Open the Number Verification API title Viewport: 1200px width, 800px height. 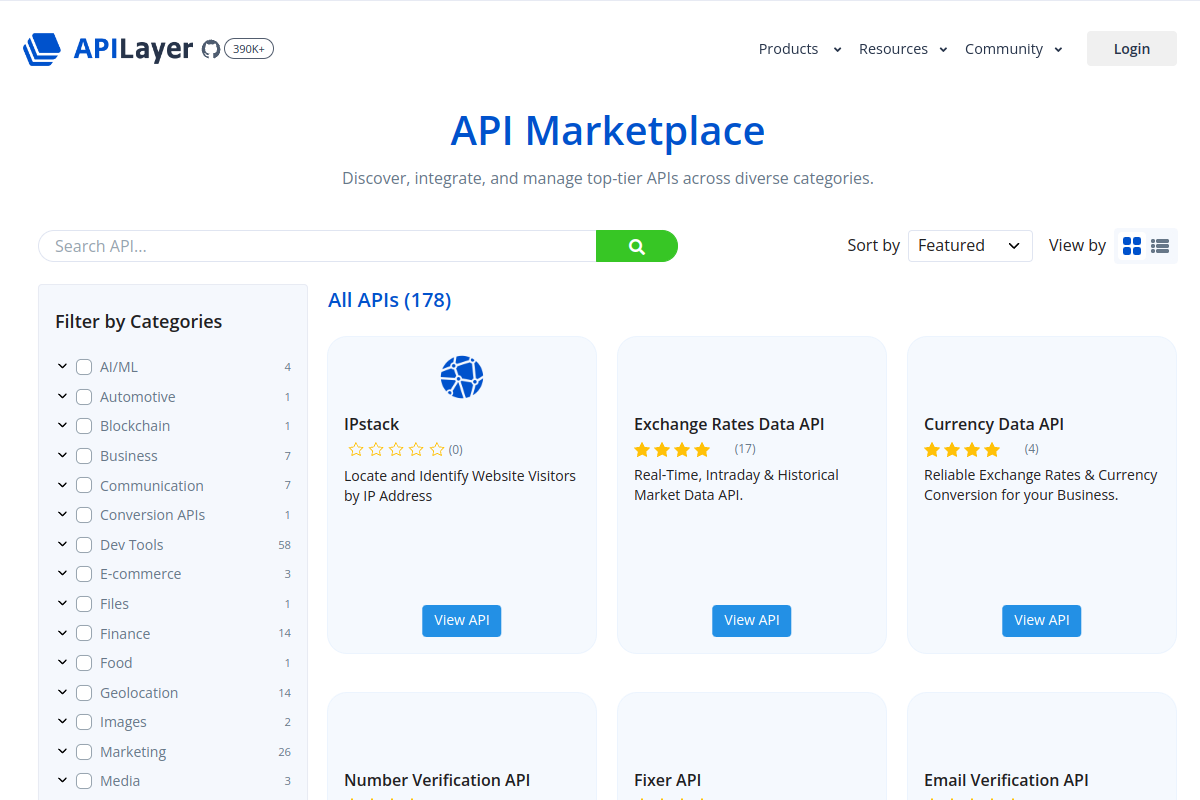pyautogui.click(x=437, y=780)
